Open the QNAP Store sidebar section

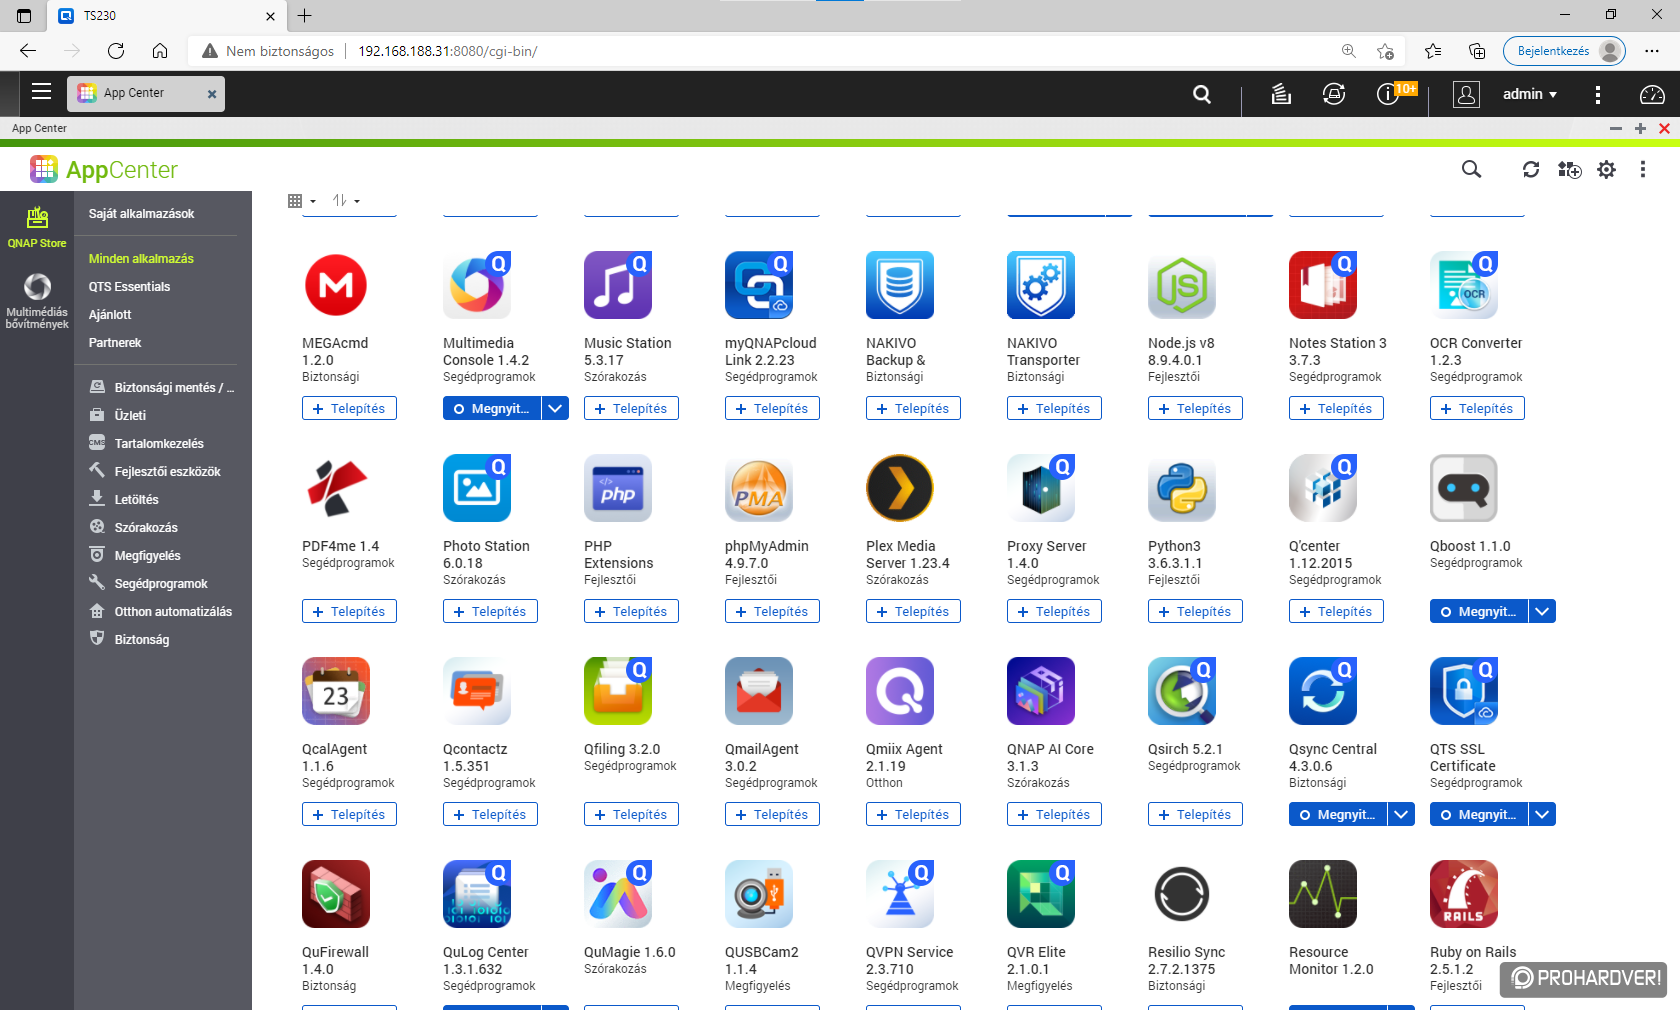point(37,227)
